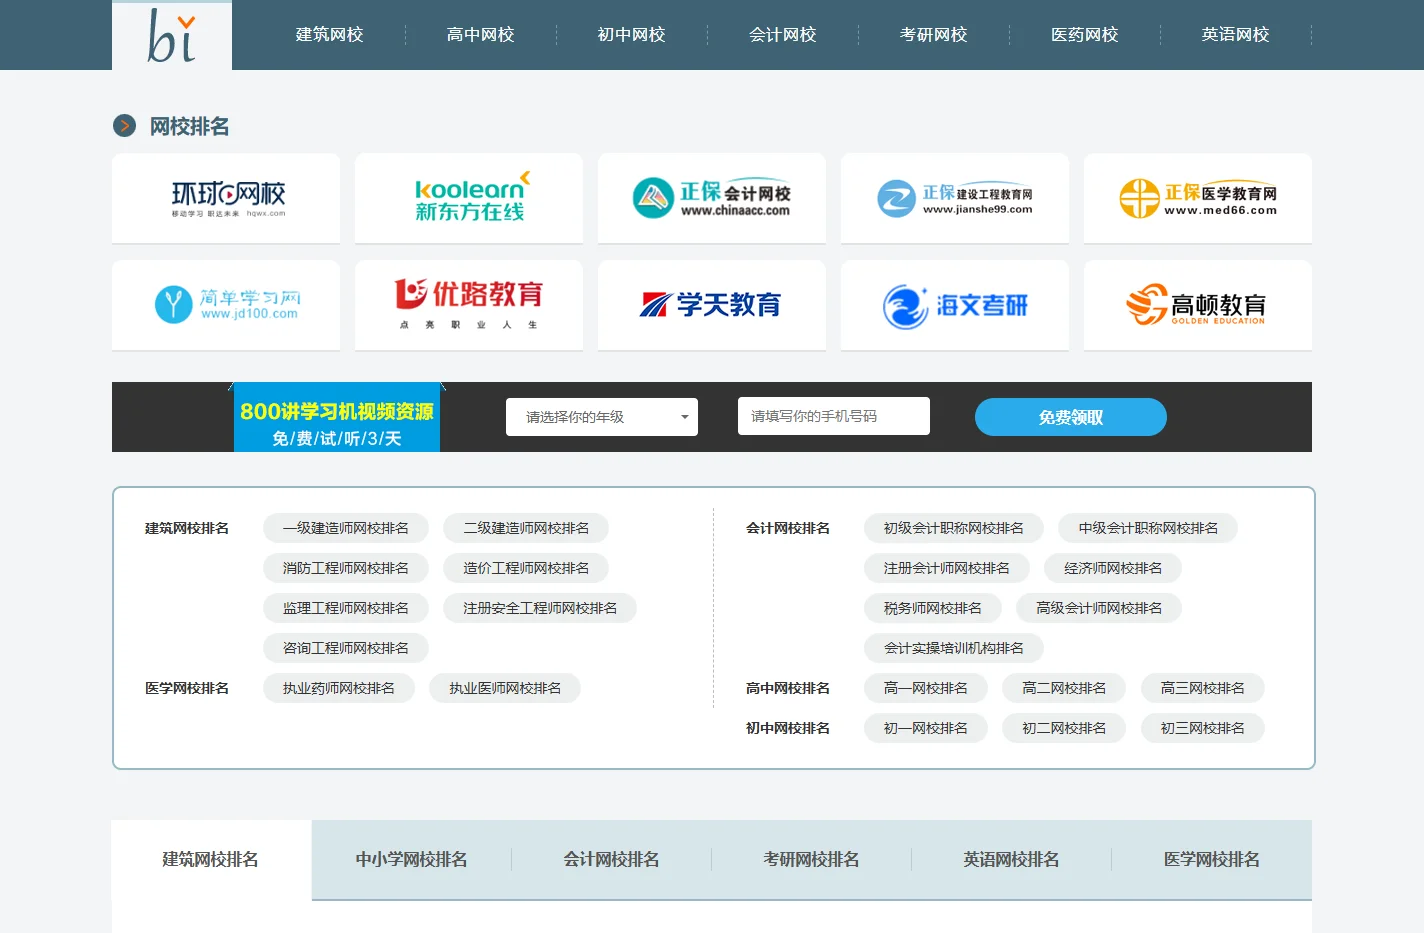The height and width of the screenshot is (933, 1424).
Task: Open 经济师网校排名 link
Action: point(1113,568)
